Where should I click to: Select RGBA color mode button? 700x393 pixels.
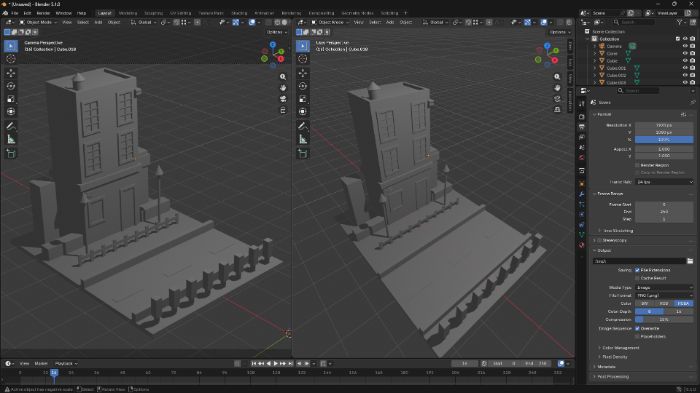(x=683, y=303)
